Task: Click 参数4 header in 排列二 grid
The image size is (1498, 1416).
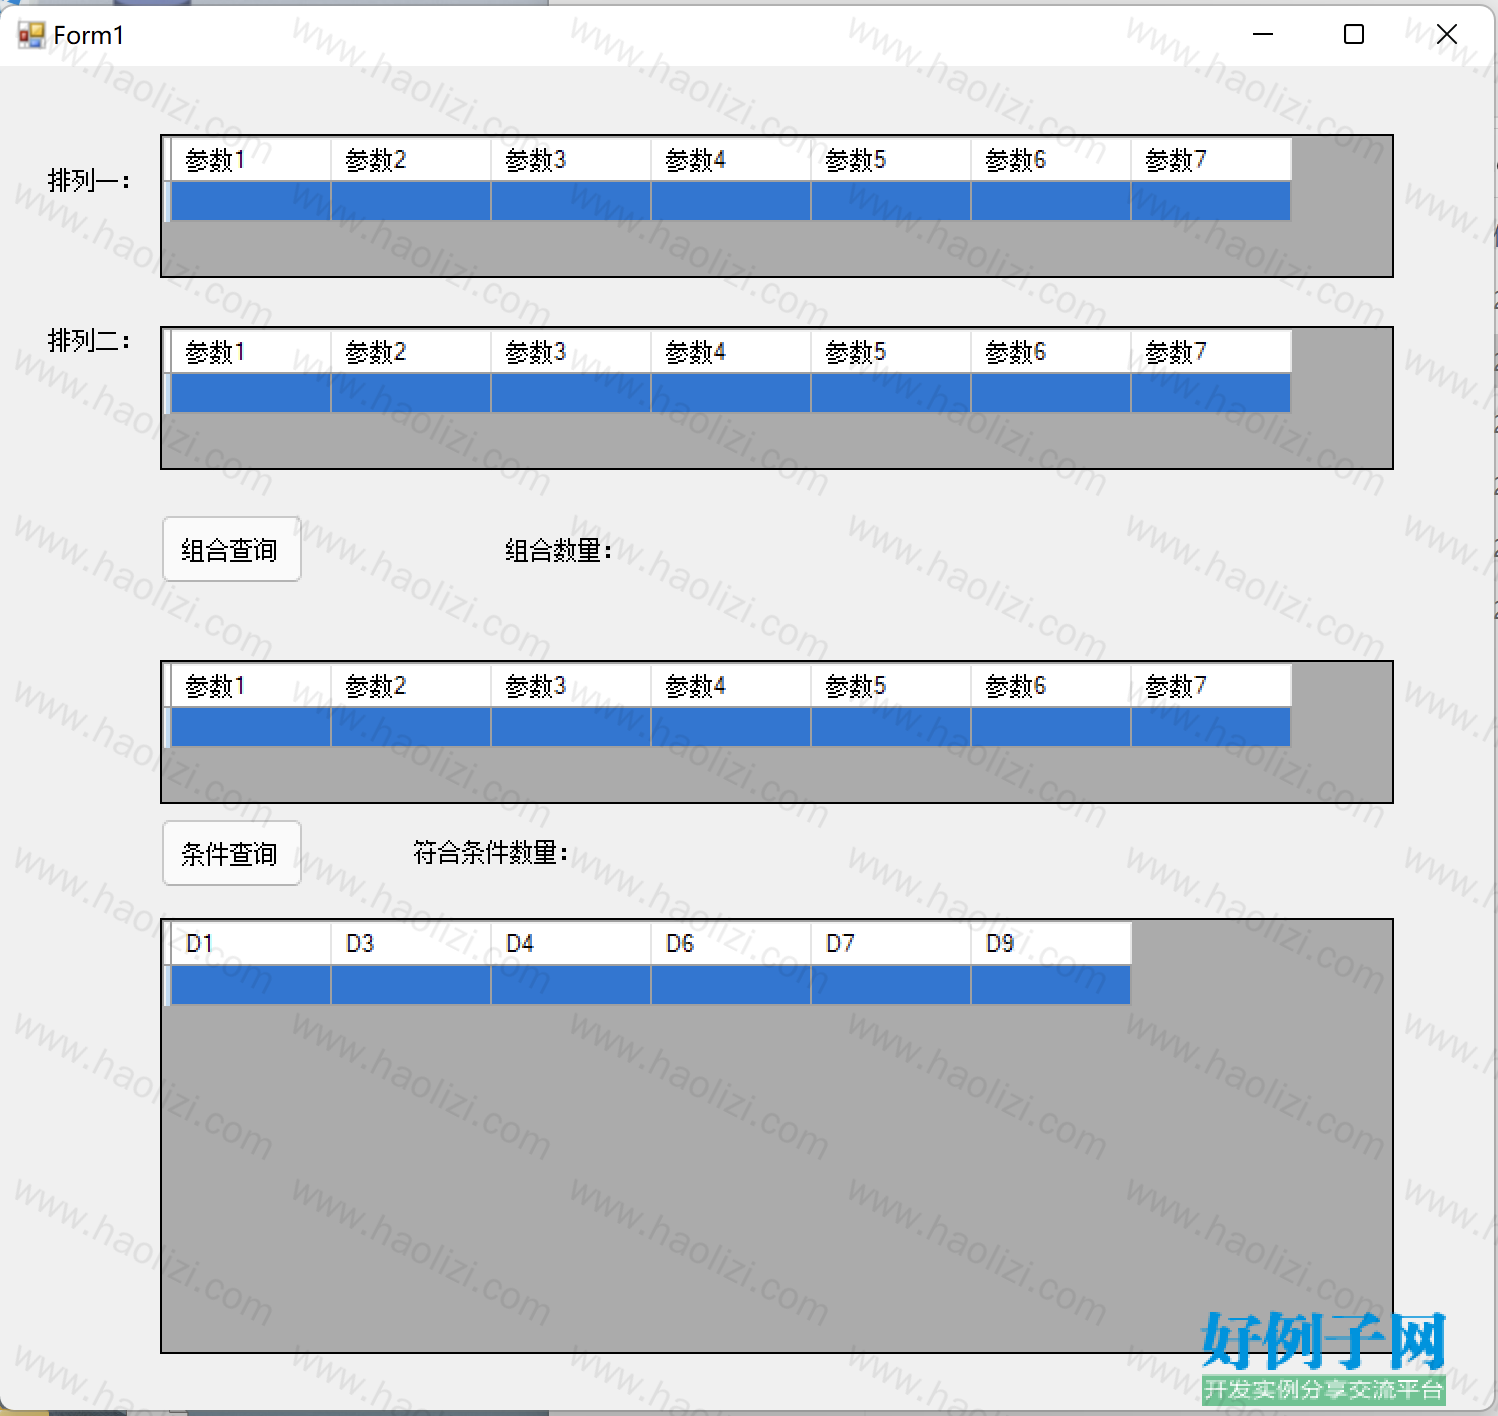Action: [731, 352]
